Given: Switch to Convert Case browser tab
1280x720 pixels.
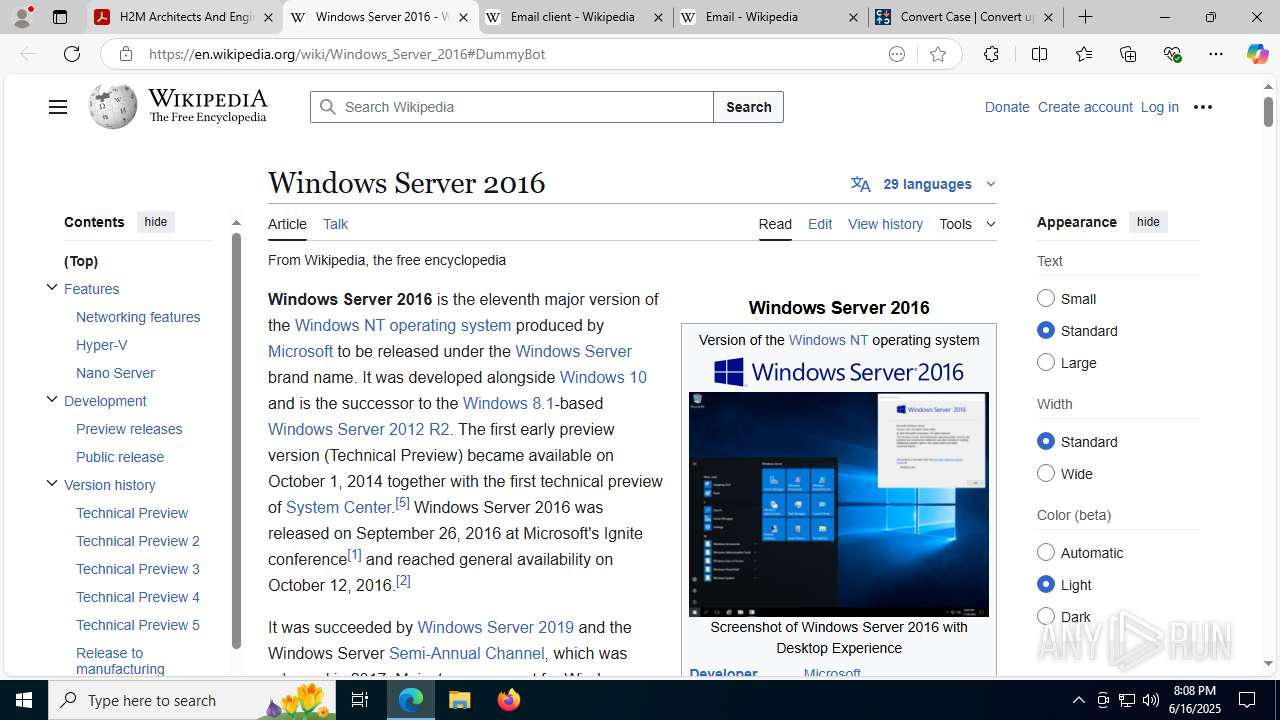Looking at the screenshot, I should (x=966, y=17).
